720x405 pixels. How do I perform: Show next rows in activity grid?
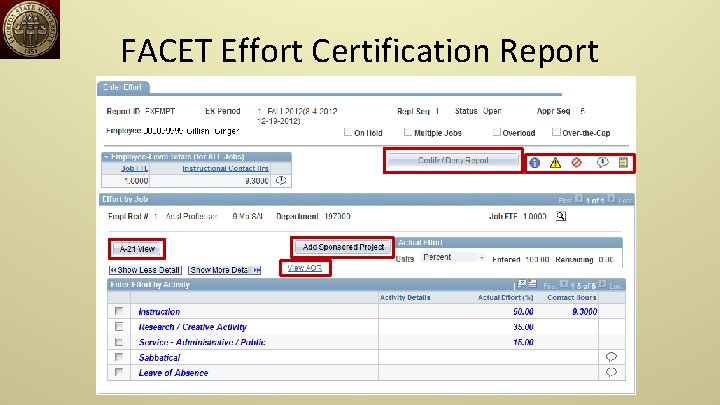602,285
